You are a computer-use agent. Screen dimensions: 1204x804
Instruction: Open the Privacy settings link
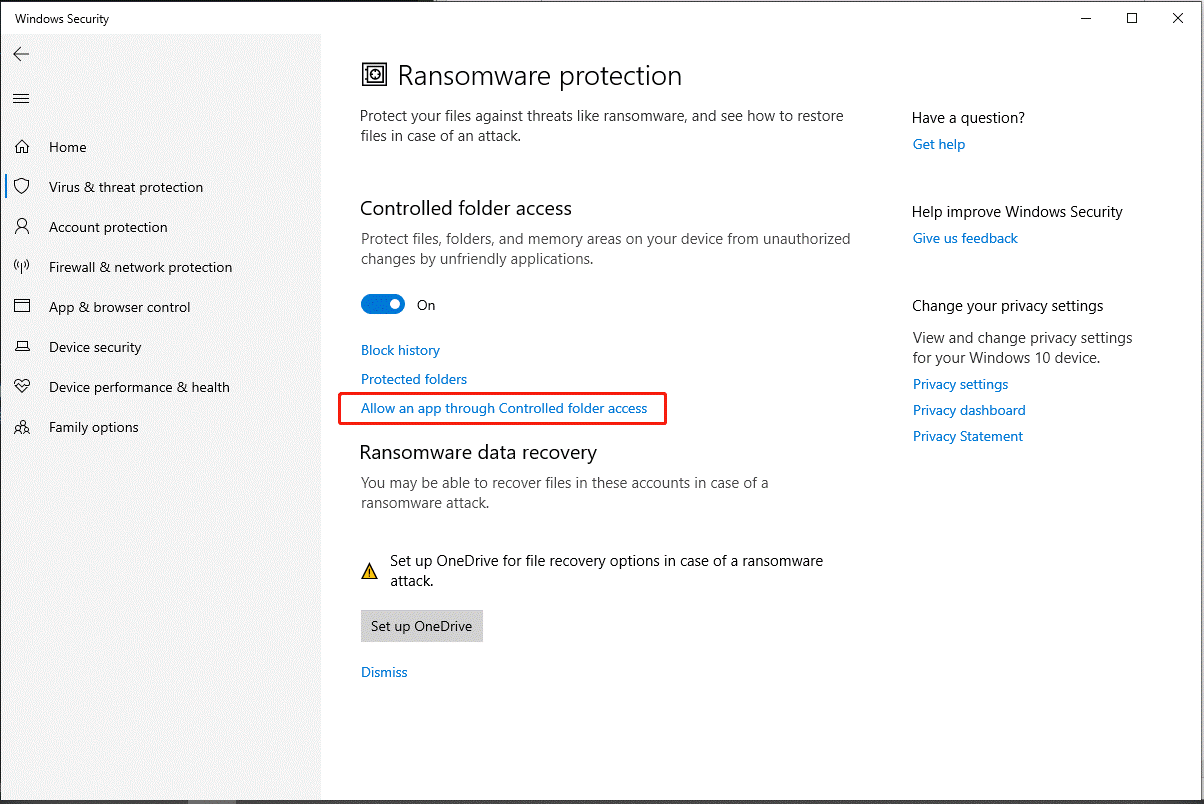click(x=960, y=384)
